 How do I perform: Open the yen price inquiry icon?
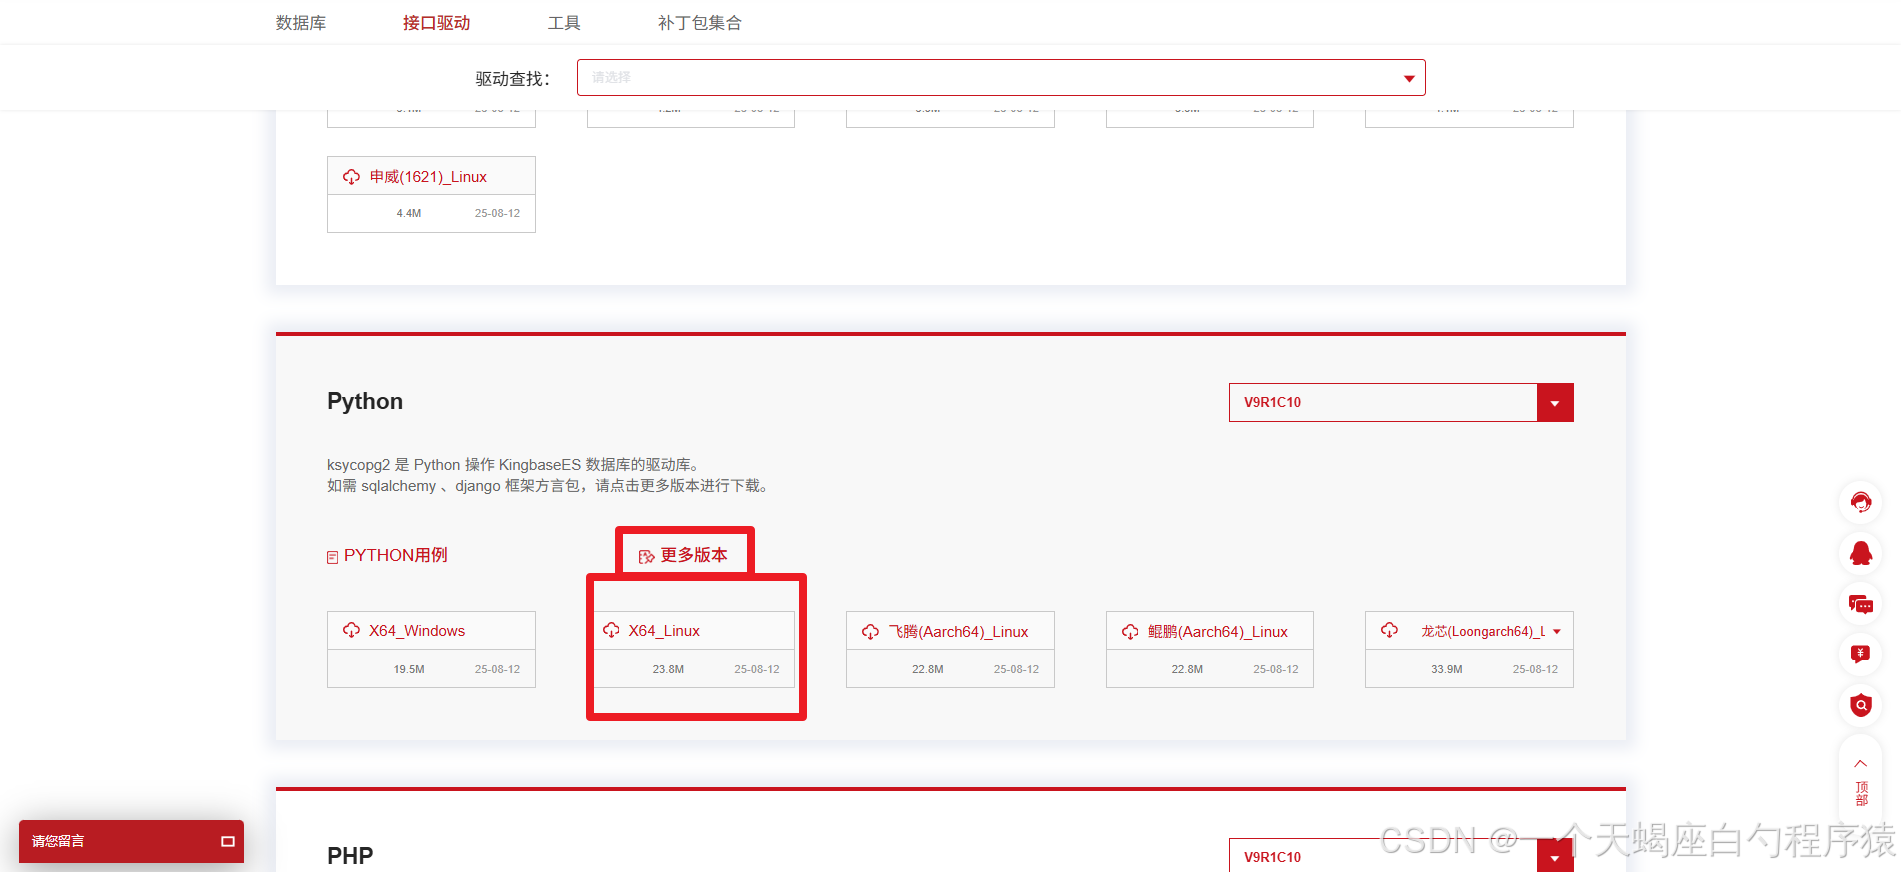(1861, 655)
